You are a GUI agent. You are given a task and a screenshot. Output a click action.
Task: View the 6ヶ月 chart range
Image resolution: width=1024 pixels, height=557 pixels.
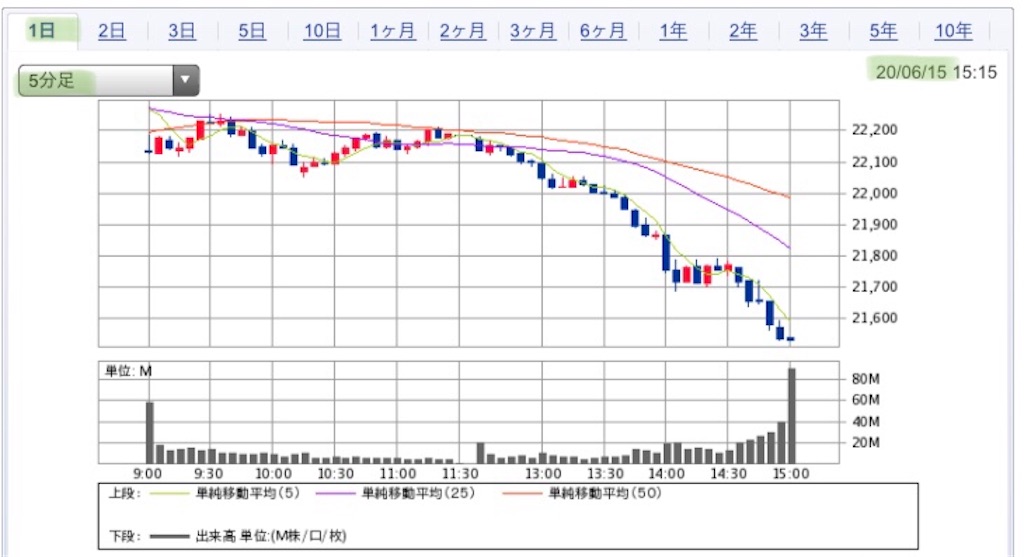603,31
